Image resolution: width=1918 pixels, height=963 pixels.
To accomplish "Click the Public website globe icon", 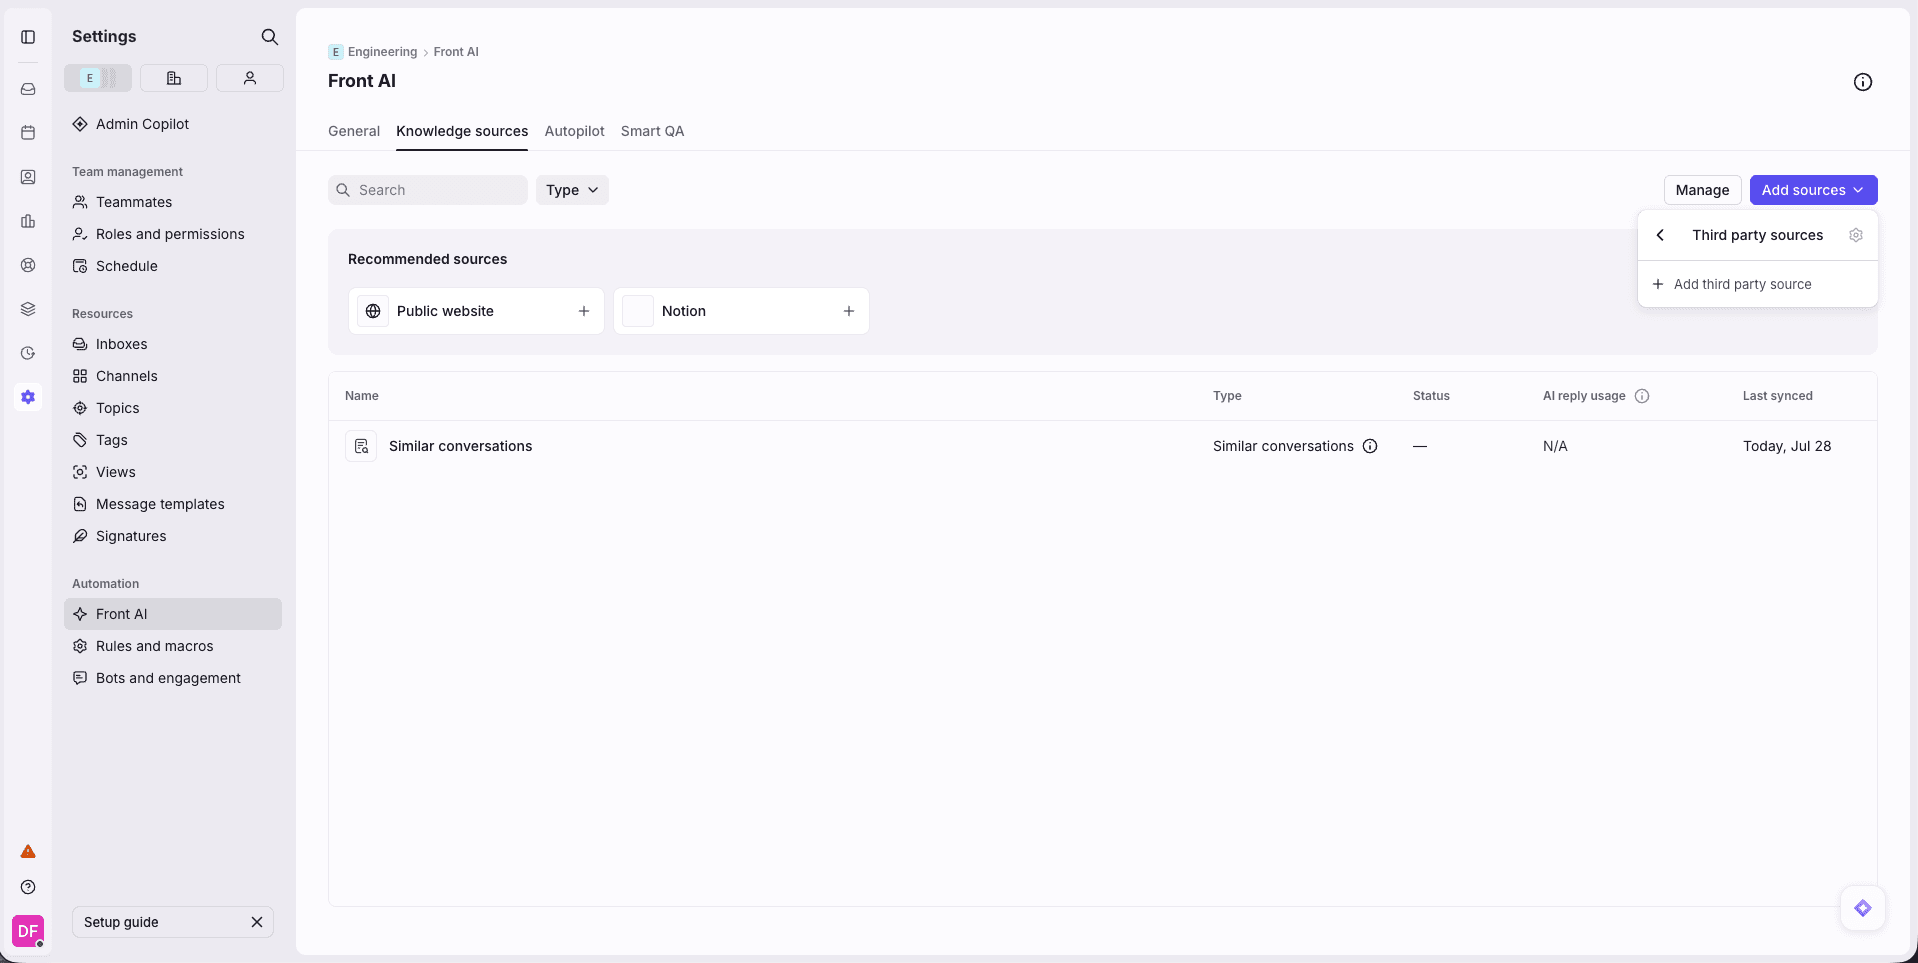I will click(373, 311).
